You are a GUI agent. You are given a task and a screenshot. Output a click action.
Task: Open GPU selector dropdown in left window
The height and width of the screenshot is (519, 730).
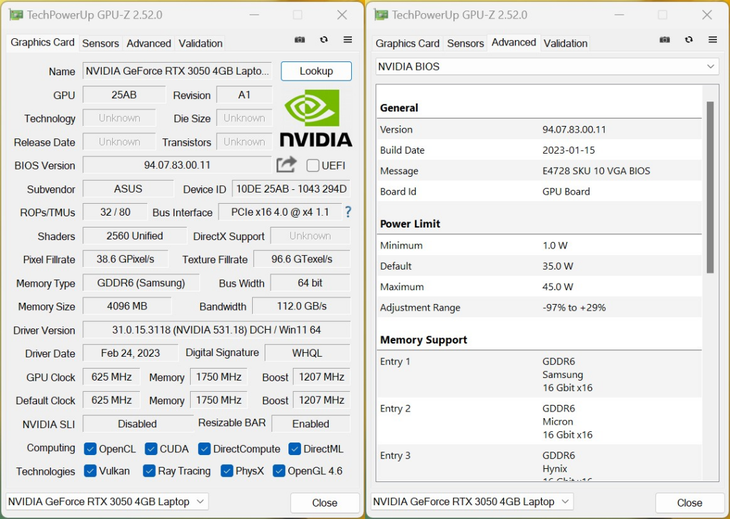pos(107,502)
